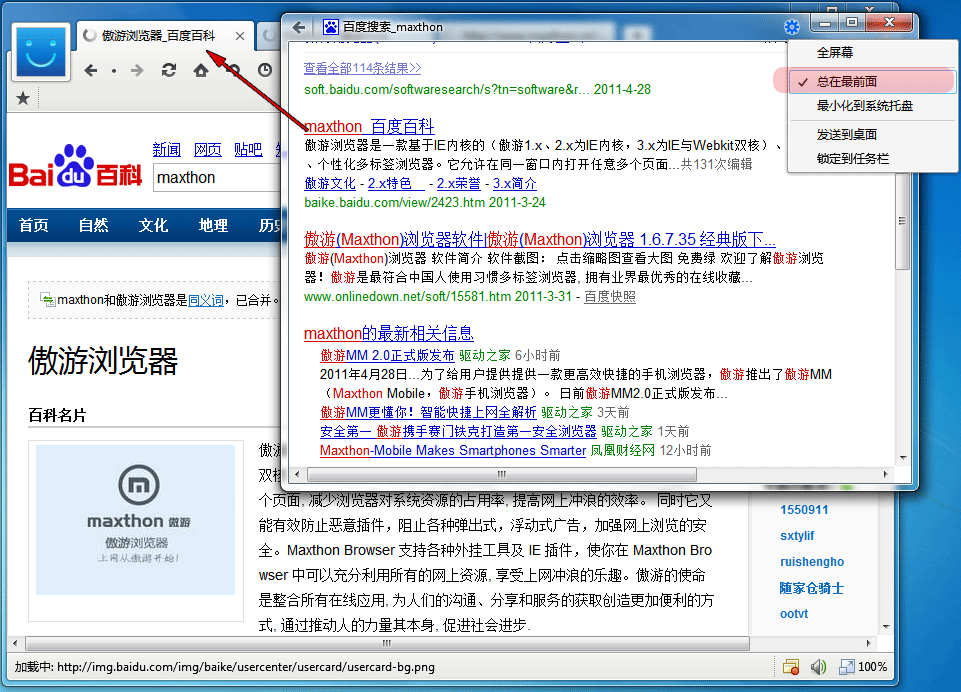Open the Maxthon smiley face main menu
The image size is (961, 692).
tap(40, 53)
